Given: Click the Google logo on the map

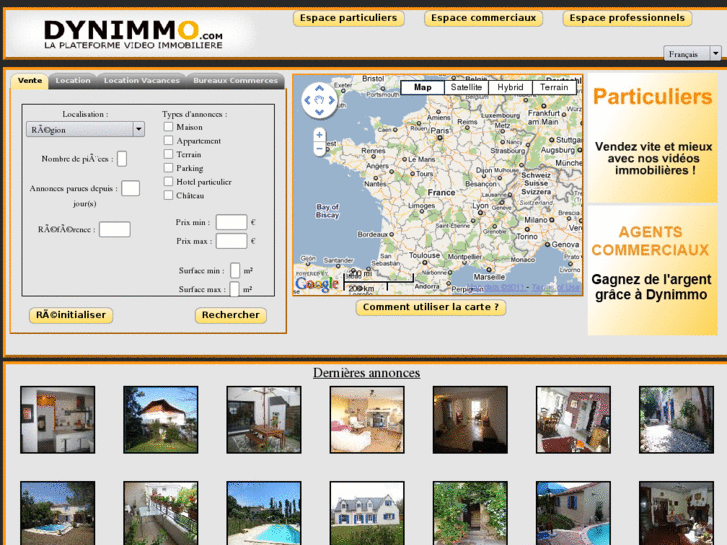Looking at the screenshot, I should pyautogui.click(x=317, y=284).
